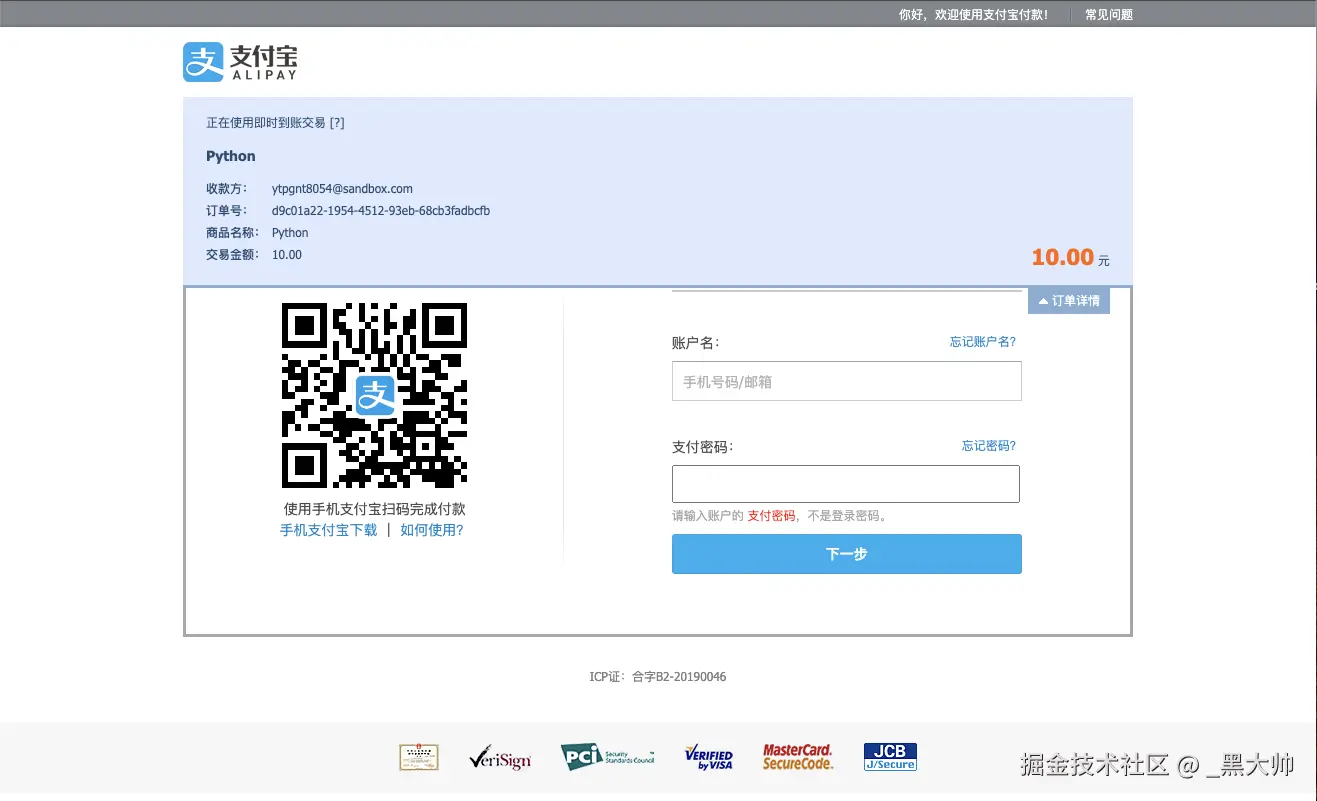Click the [?] help link for 即时到账交易
The image size is (1317, 801).
click(337, 123)
